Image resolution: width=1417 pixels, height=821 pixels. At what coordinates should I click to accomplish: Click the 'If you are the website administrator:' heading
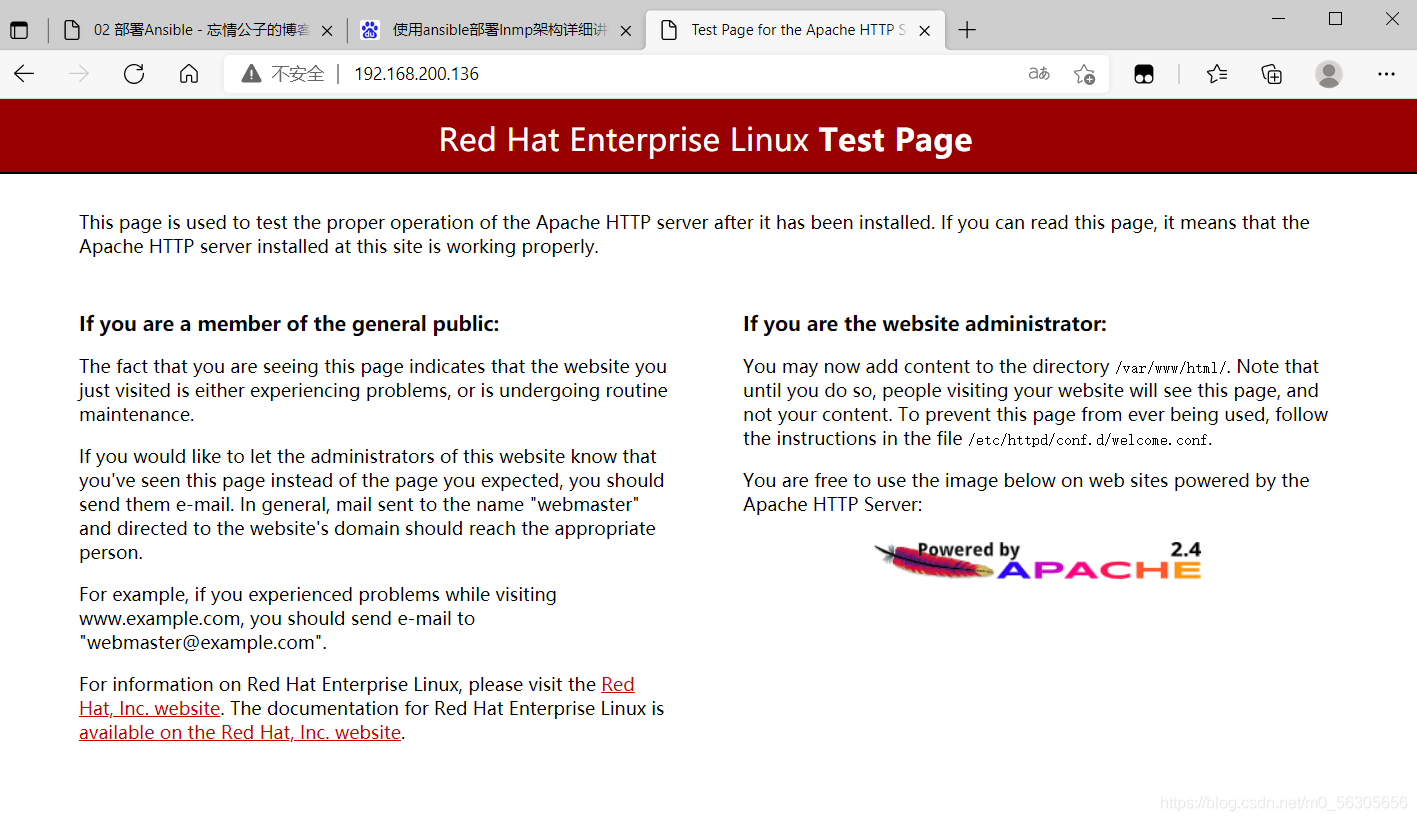pos(925,324)
